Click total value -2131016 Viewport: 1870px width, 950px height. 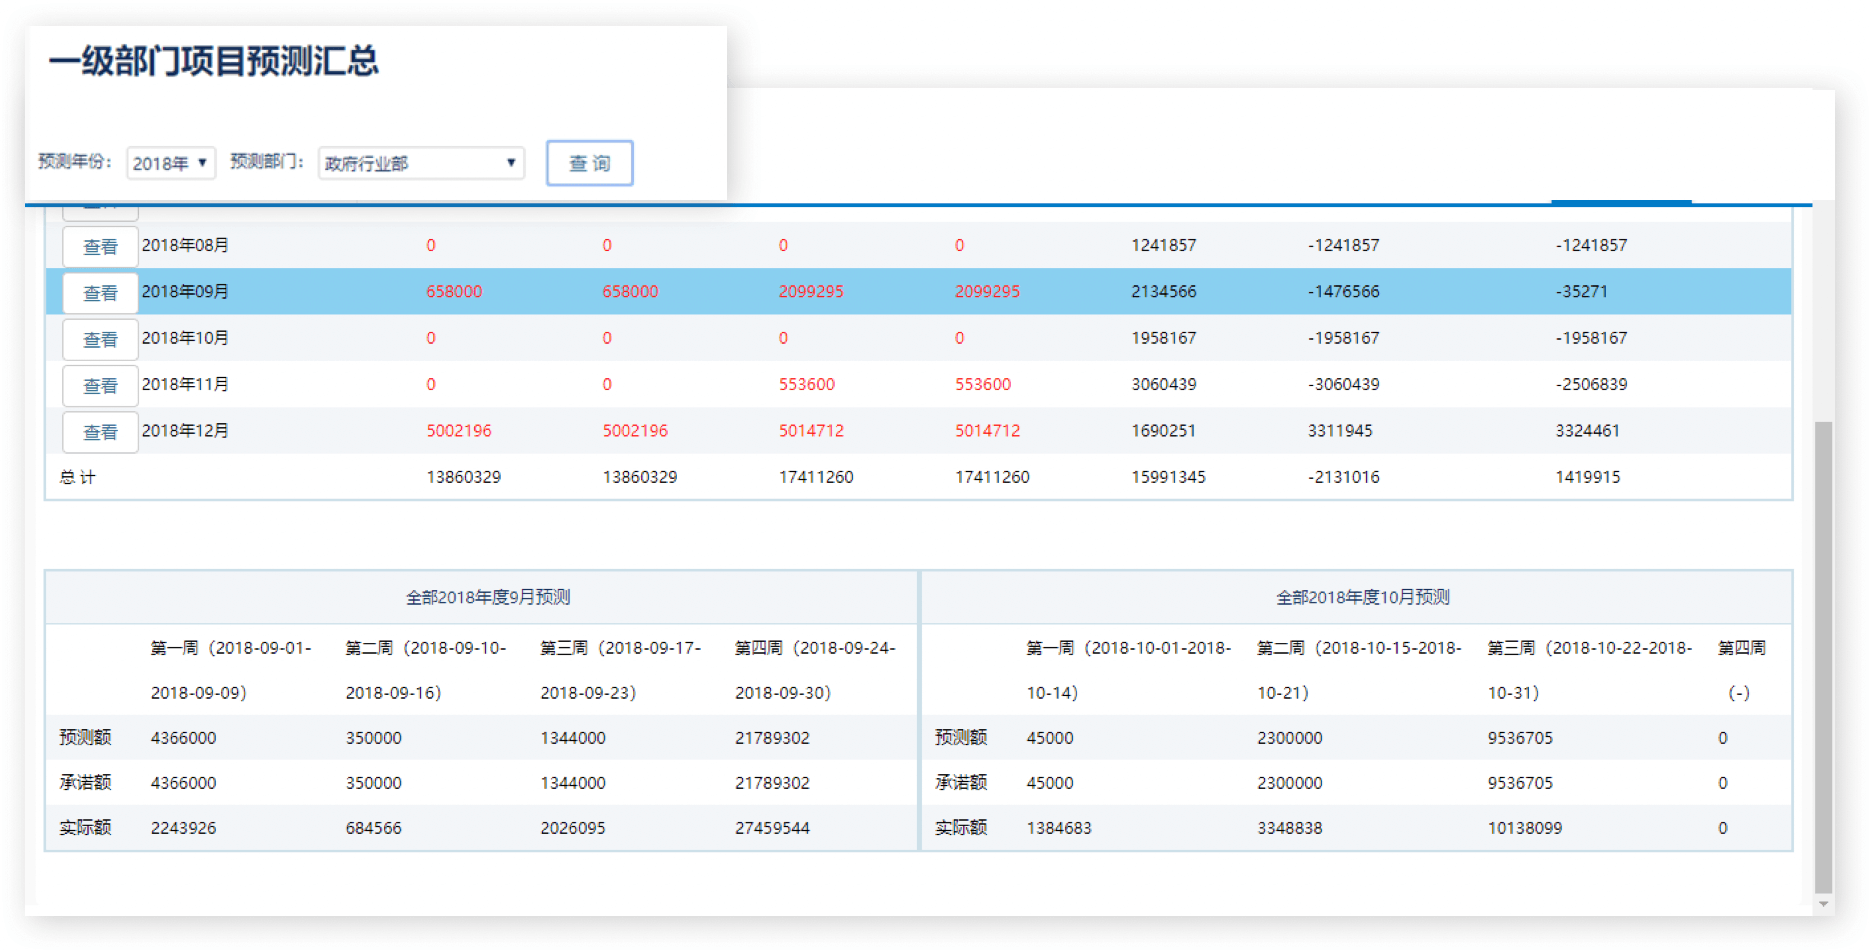[1343, 477]
